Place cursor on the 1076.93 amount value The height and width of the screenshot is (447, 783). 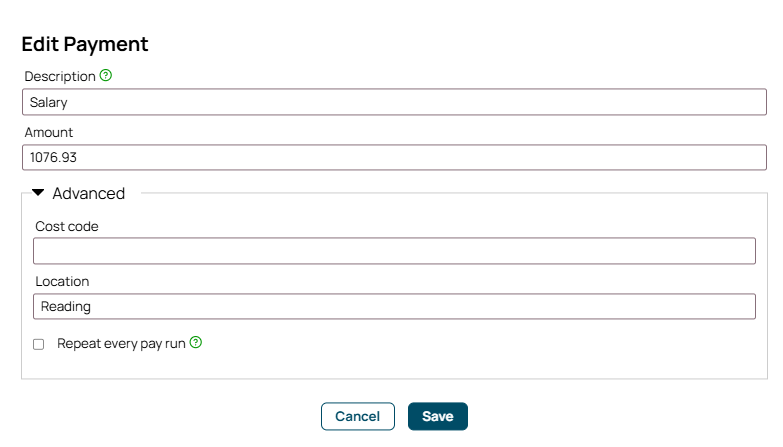53,157
